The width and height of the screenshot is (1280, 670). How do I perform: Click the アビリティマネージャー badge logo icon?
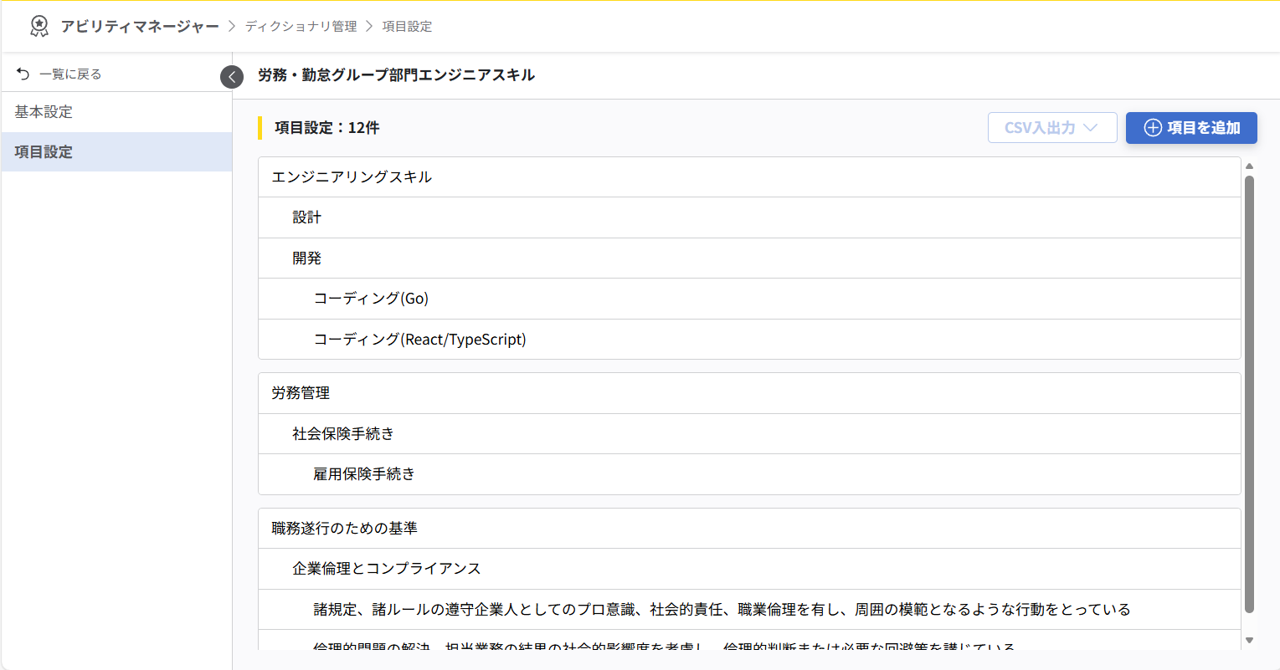pos(39,27)
